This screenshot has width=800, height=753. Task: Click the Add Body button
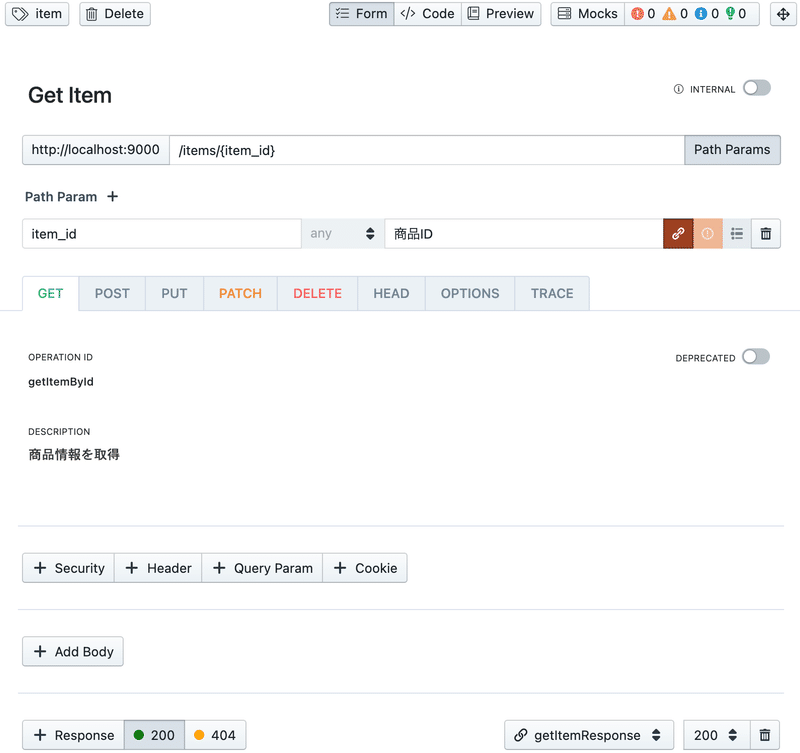(x=72, y=651)
